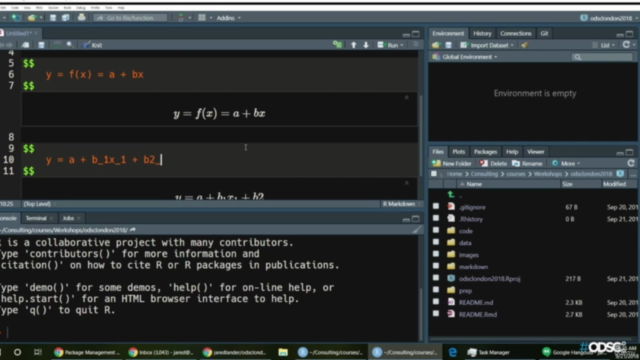Screen dimensions: 640x360
Task: Open the More dropdown in Files
Action: coord(566,163)
